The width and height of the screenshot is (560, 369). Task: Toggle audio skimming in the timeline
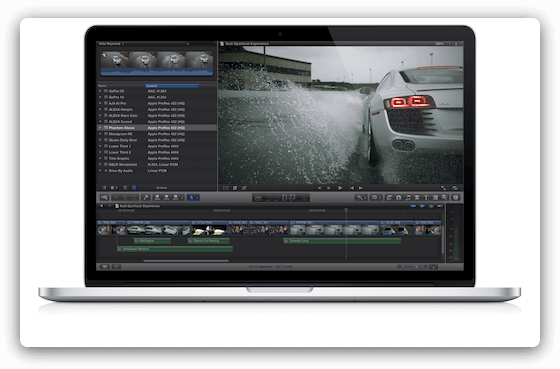click(422, 206)
